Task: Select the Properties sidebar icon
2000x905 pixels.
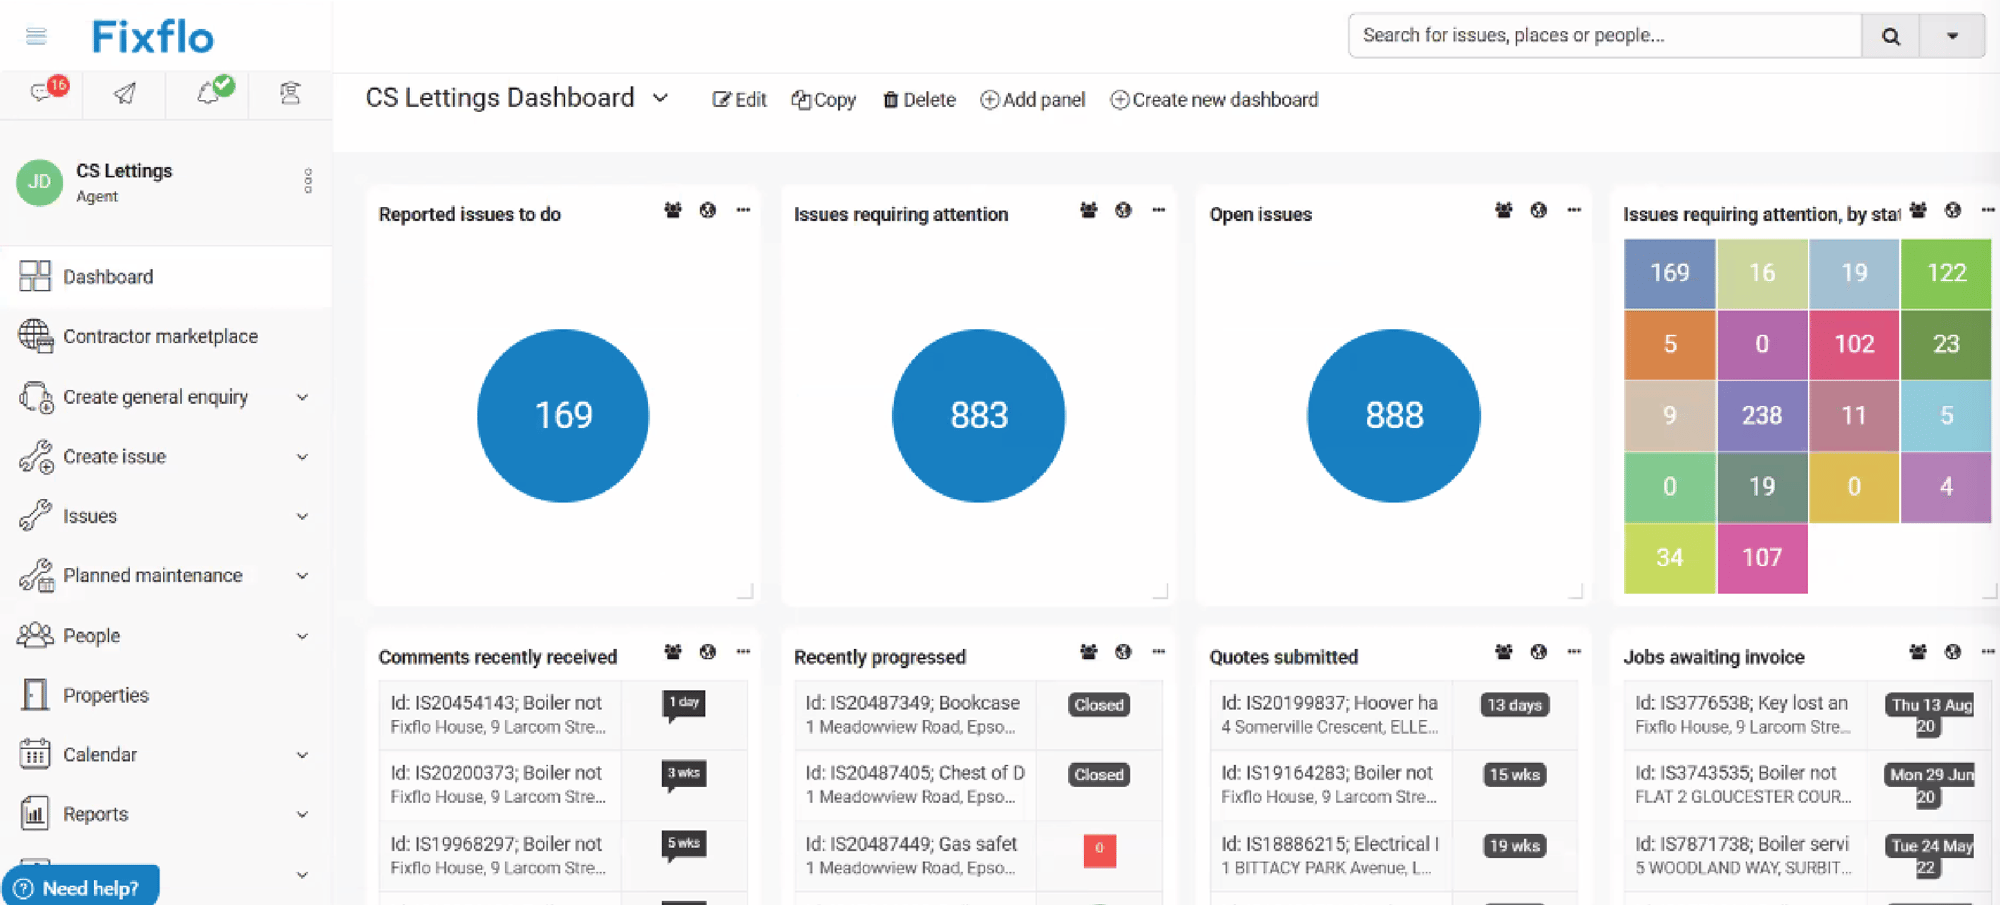Action: point(36,694)
